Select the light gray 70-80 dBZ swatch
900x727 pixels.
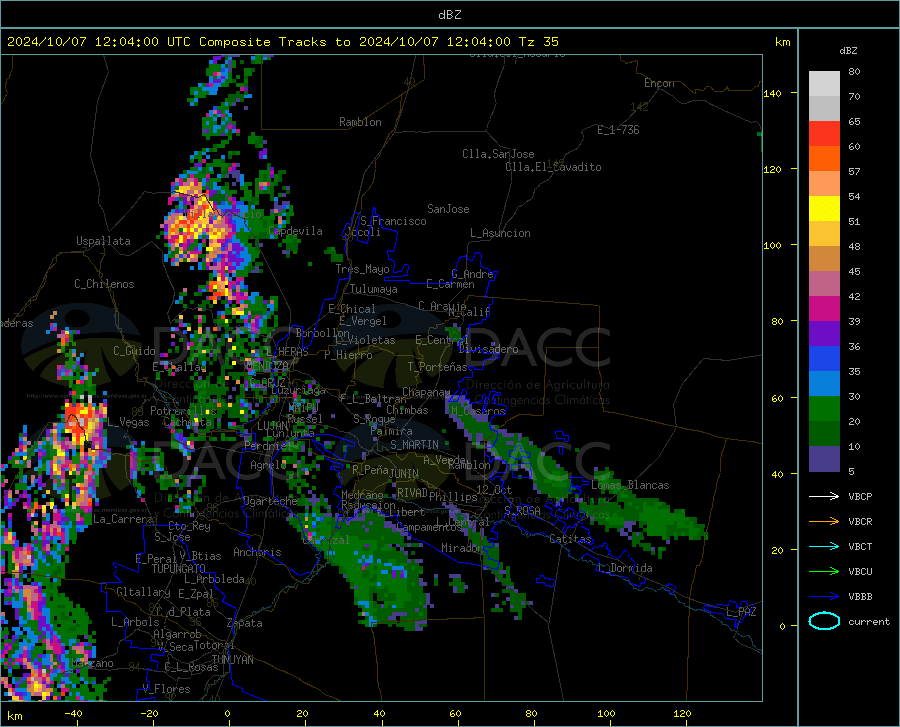point(824,84)
